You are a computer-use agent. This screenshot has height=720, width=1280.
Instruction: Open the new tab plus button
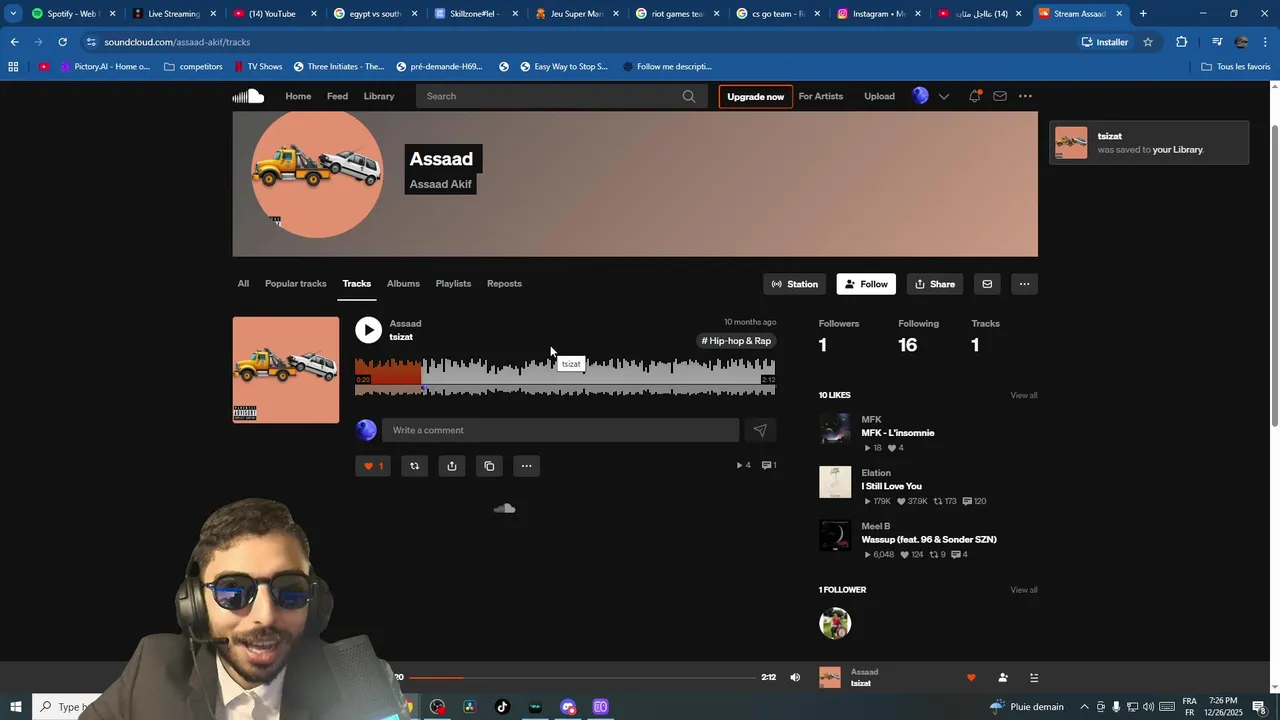(1143, 14)
